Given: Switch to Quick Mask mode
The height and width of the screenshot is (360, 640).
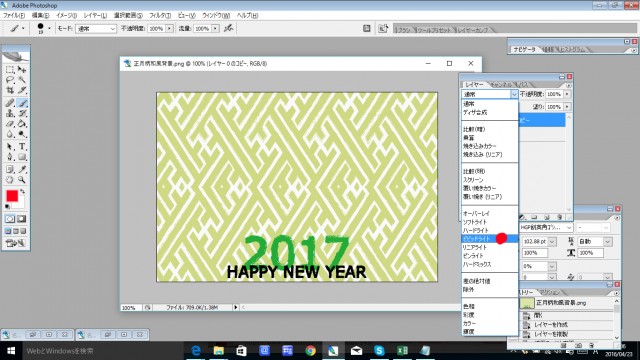Looking at the screenshot, I should point(21,219).
